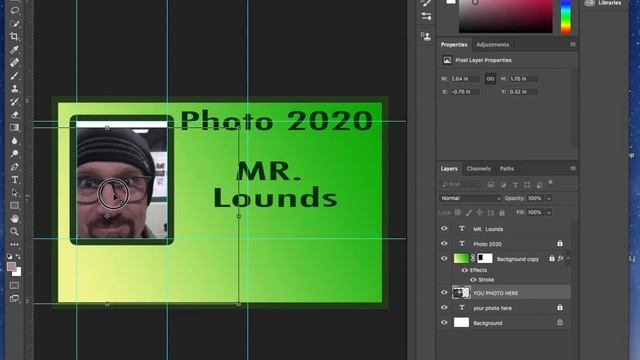This screenshot has width=640, height=360.
Task: Toggle lock all on selected layer
Action: 502,212
